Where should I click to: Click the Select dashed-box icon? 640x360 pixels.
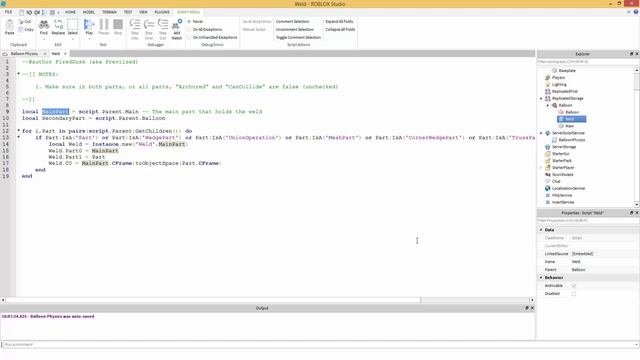(72, 24)
